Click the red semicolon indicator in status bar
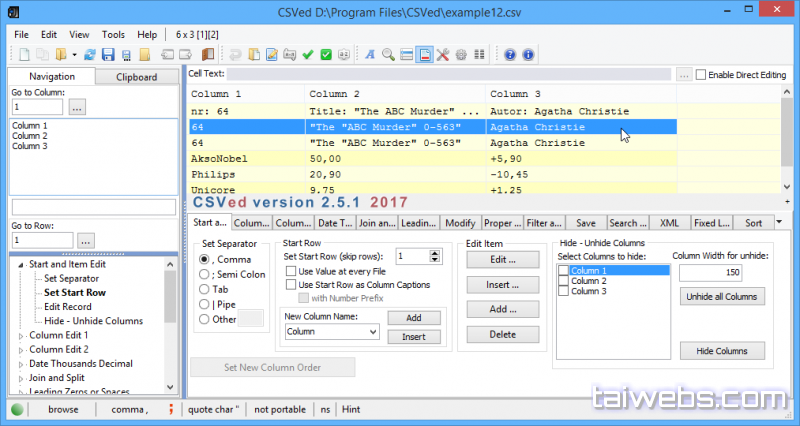 coord(171,409)
